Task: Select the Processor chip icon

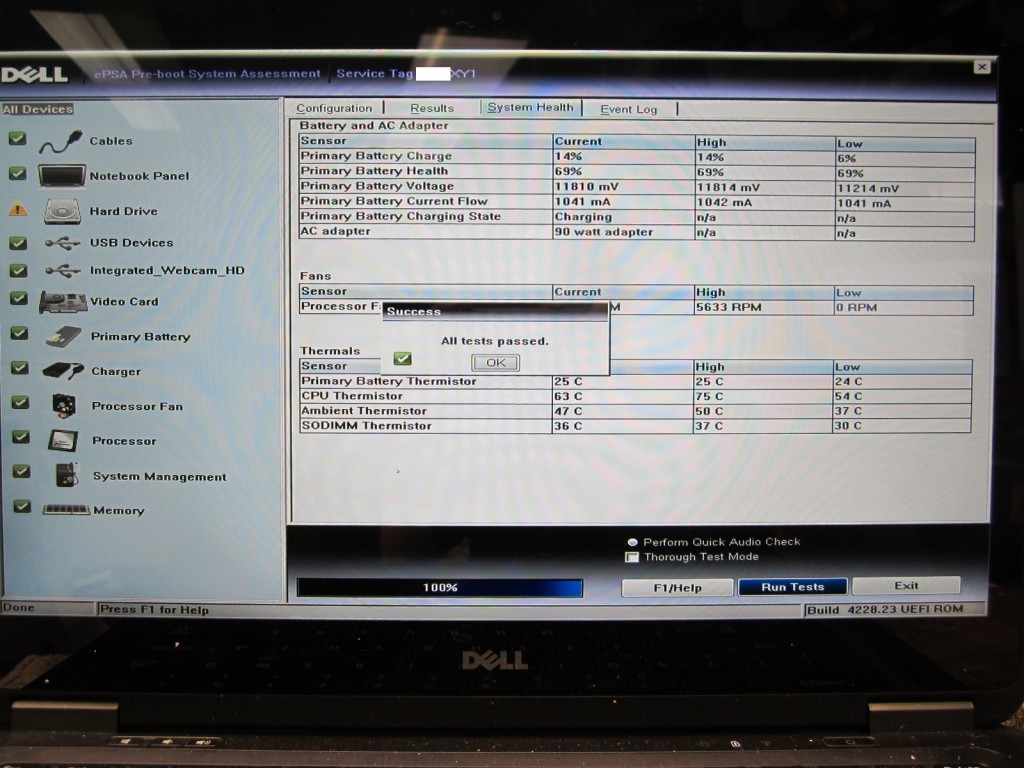Action: [x=63, y=441]
